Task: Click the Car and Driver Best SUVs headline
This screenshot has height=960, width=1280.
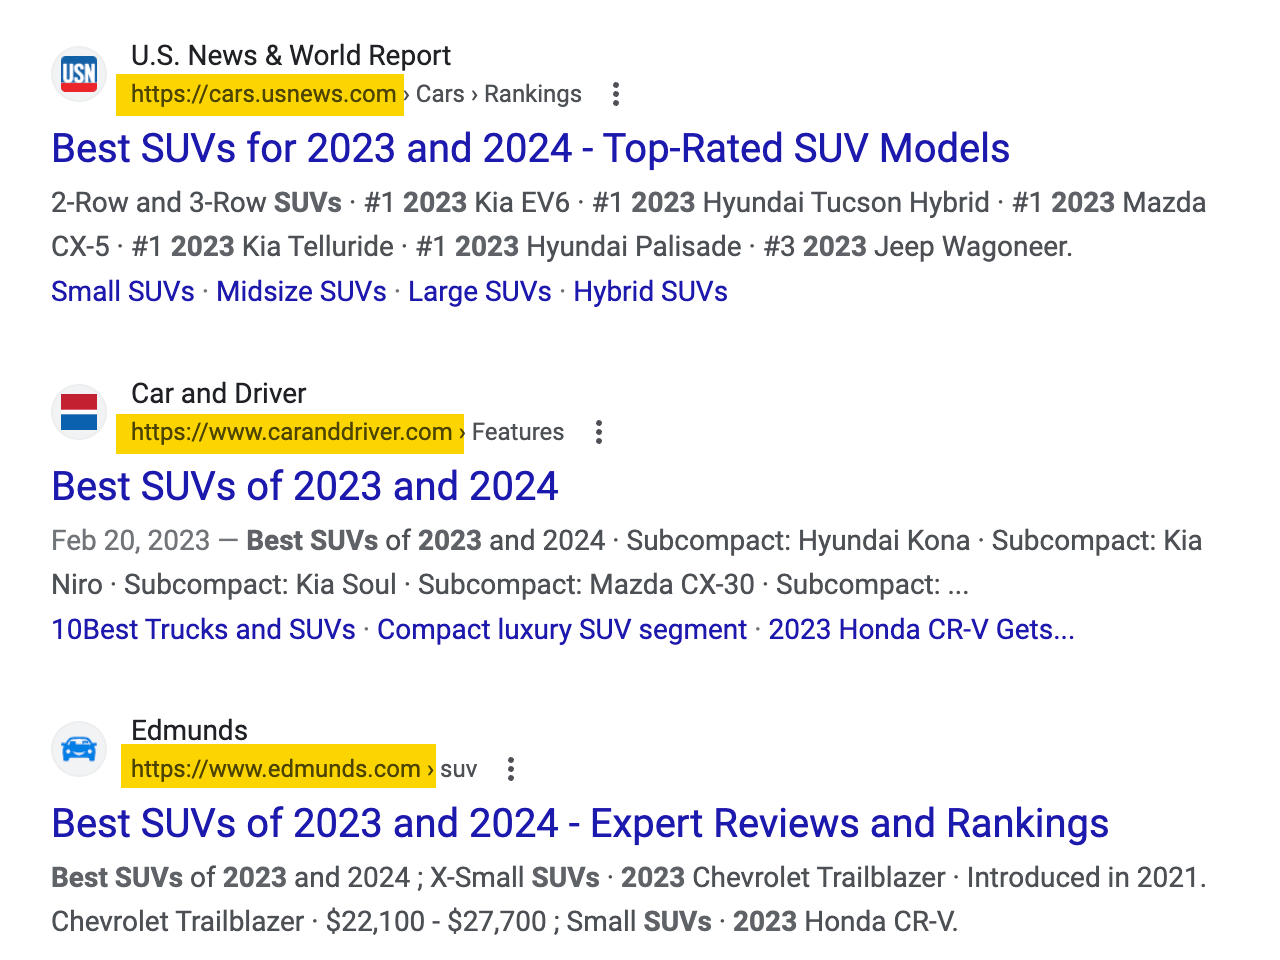Action: coord(305,486)
